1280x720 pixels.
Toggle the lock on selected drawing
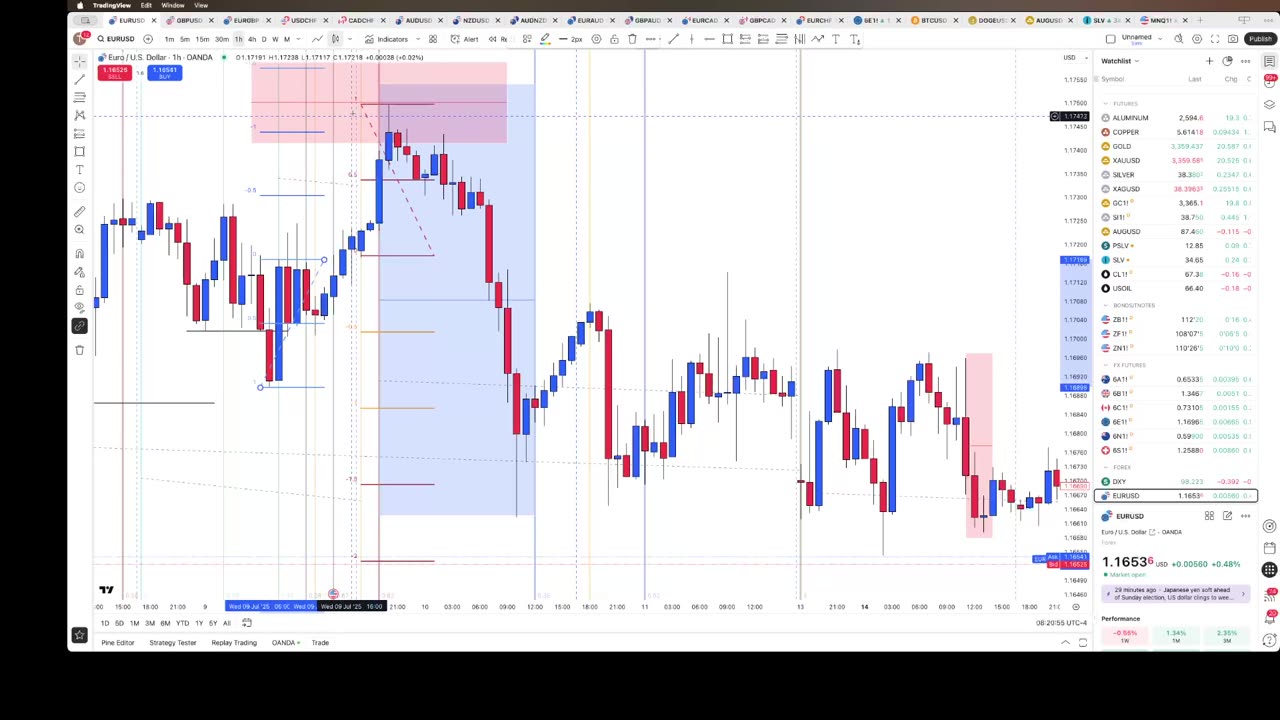tap(614, 39)
